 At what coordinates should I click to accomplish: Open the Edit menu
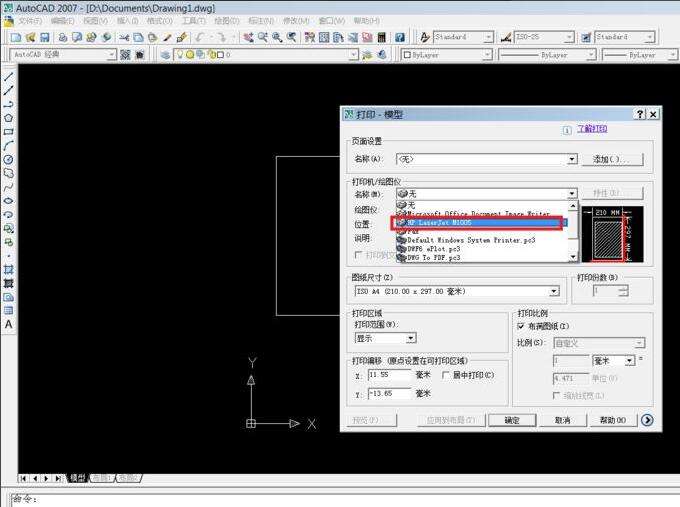pos(62,21)
